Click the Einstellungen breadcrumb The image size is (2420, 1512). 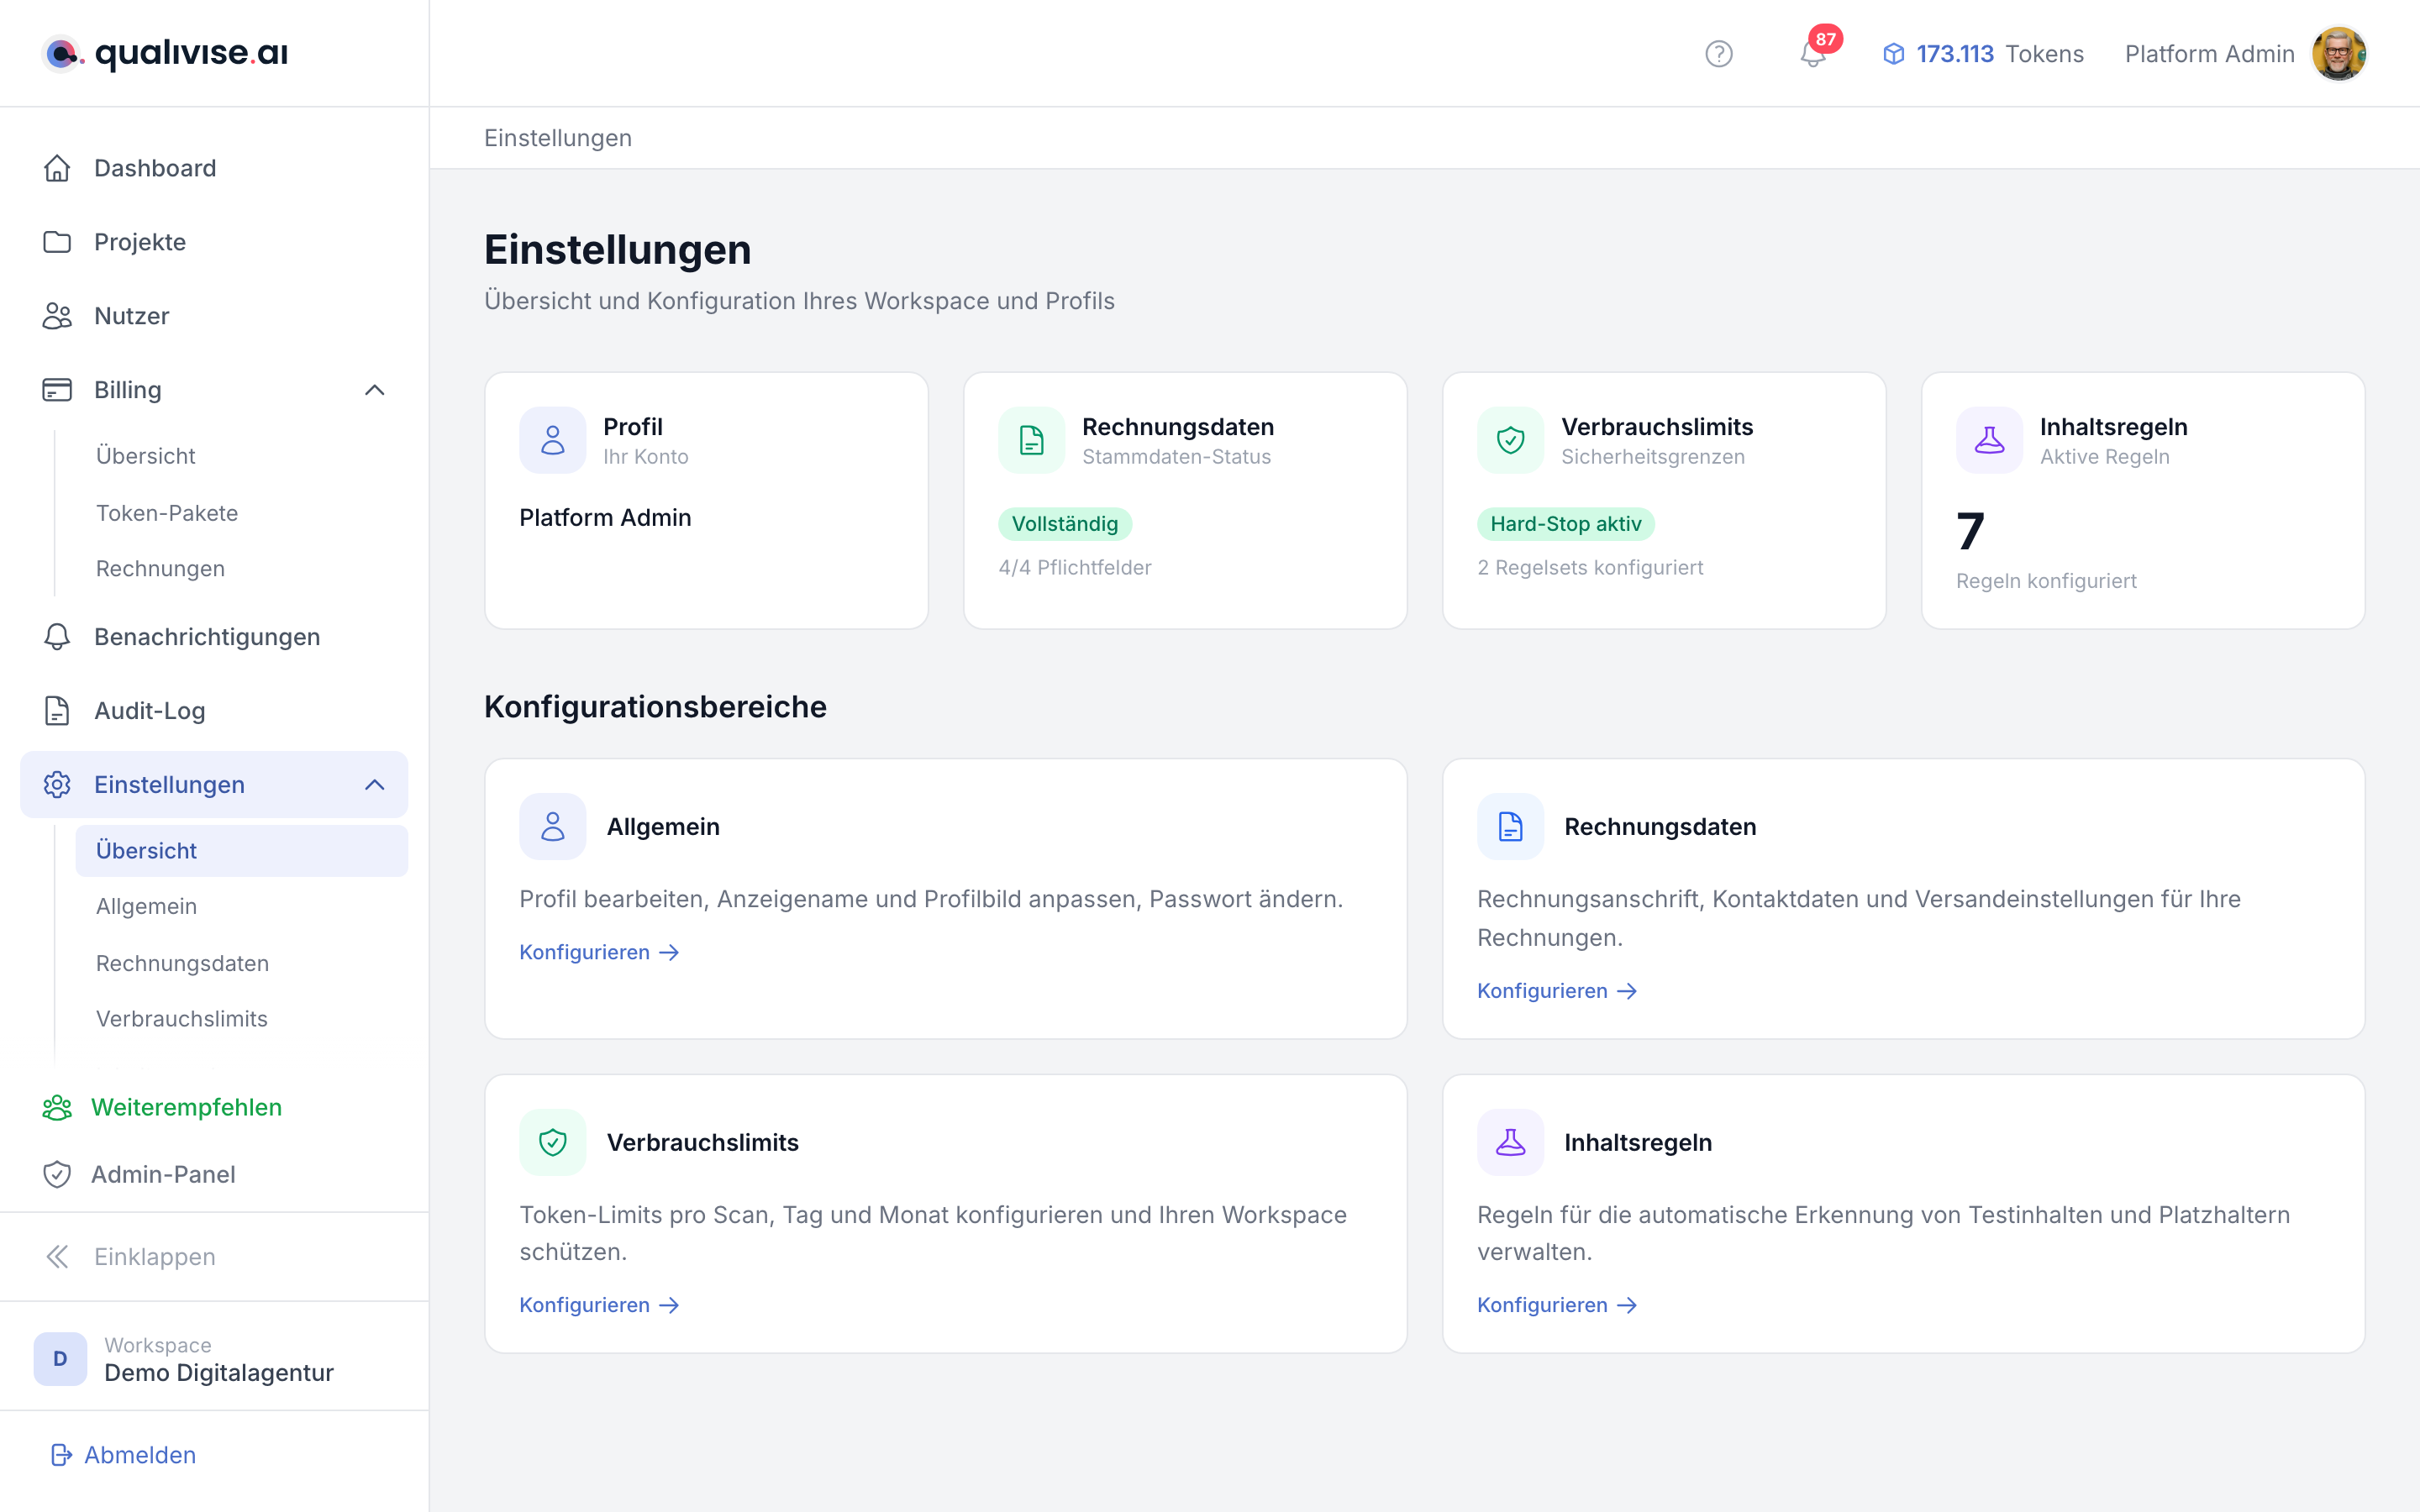click(558, 138)
